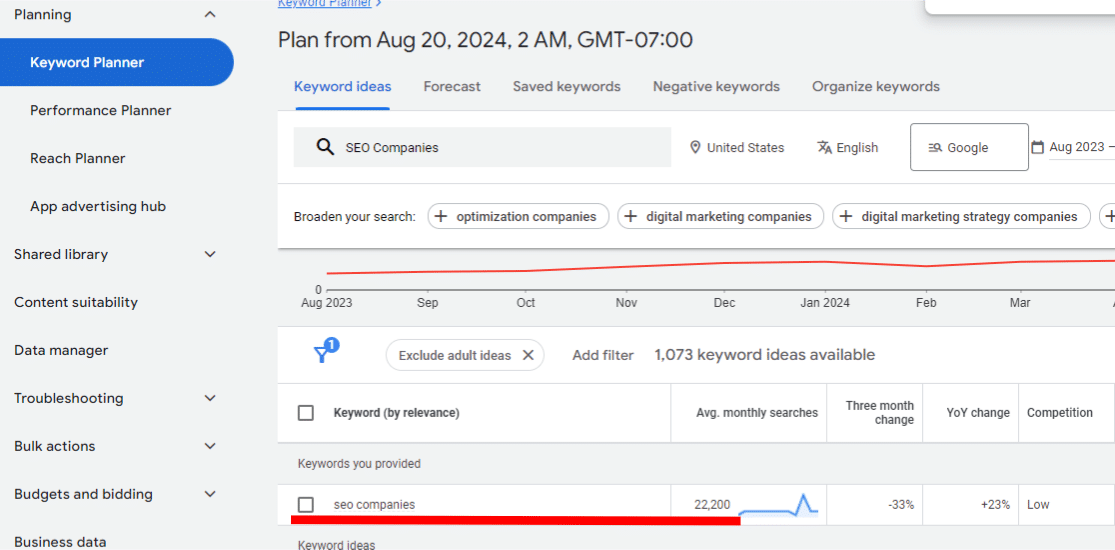This screenshot has width=1115, height=550.
Task: Check the seo companies row checkbox
Action: (x=306, y=505)
